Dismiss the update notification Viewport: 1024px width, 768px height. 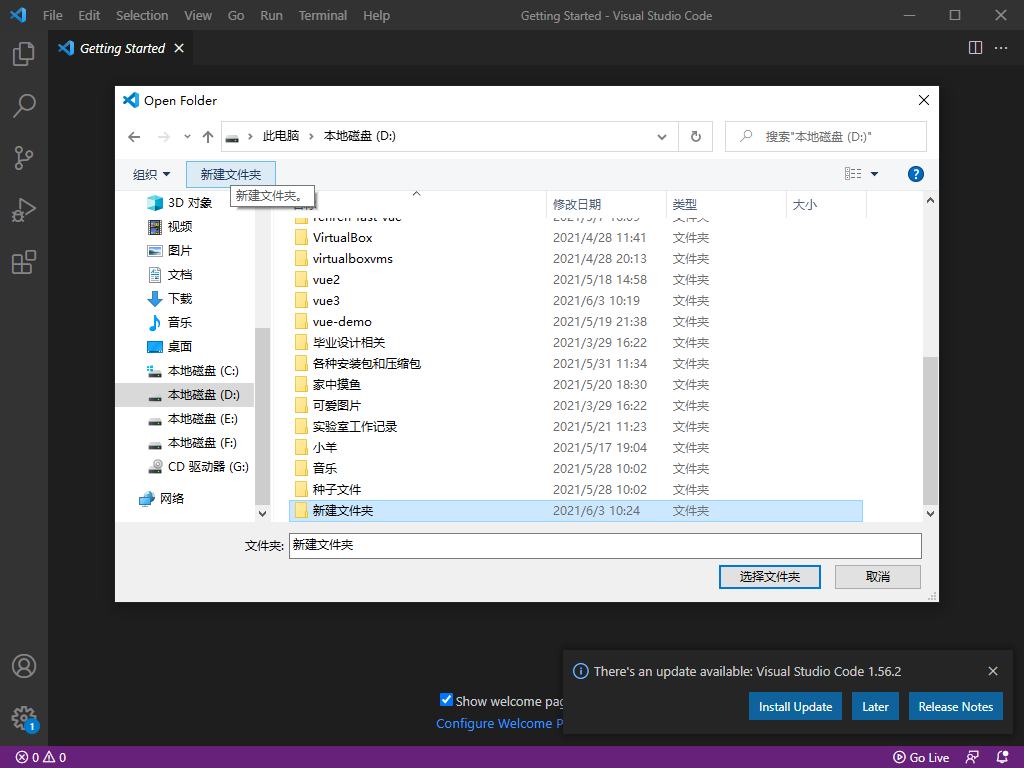tap(993, 671)
